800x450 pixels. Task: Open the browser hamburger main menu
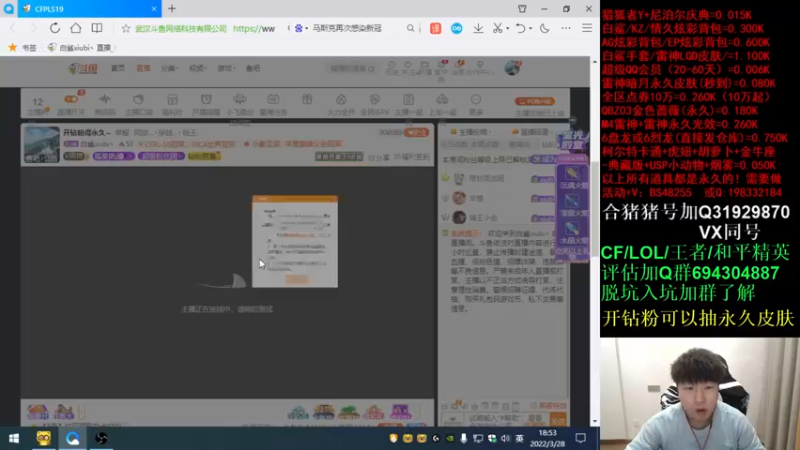pos(587,29)
